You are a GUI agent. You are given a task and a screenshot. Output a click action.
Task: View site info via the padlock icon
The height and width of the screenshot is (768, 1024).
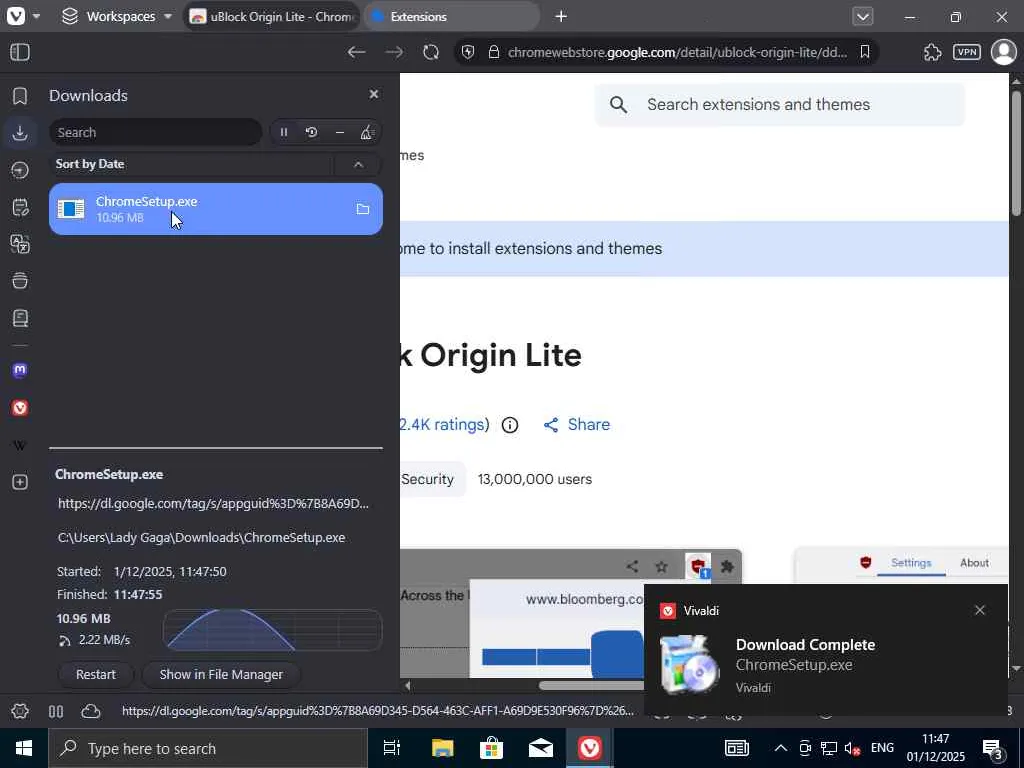point(494,52)
